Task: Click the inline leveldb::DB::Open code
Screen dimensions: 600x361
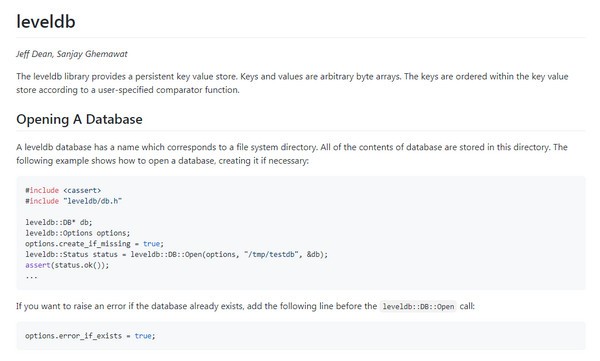Action: point(418,306)
